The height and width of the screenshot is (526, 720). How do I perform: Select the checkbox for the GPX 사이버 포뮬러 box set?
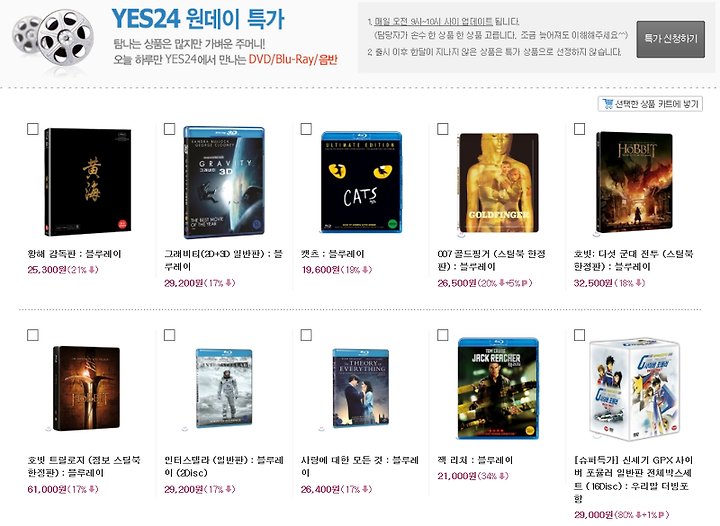point(579,335)
